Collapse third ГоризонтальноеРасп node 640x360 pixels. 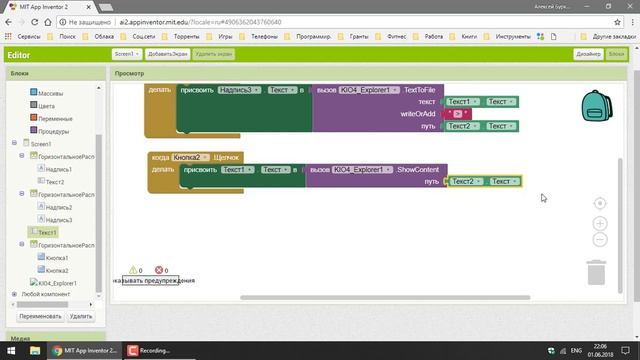(x=22, y=244)
